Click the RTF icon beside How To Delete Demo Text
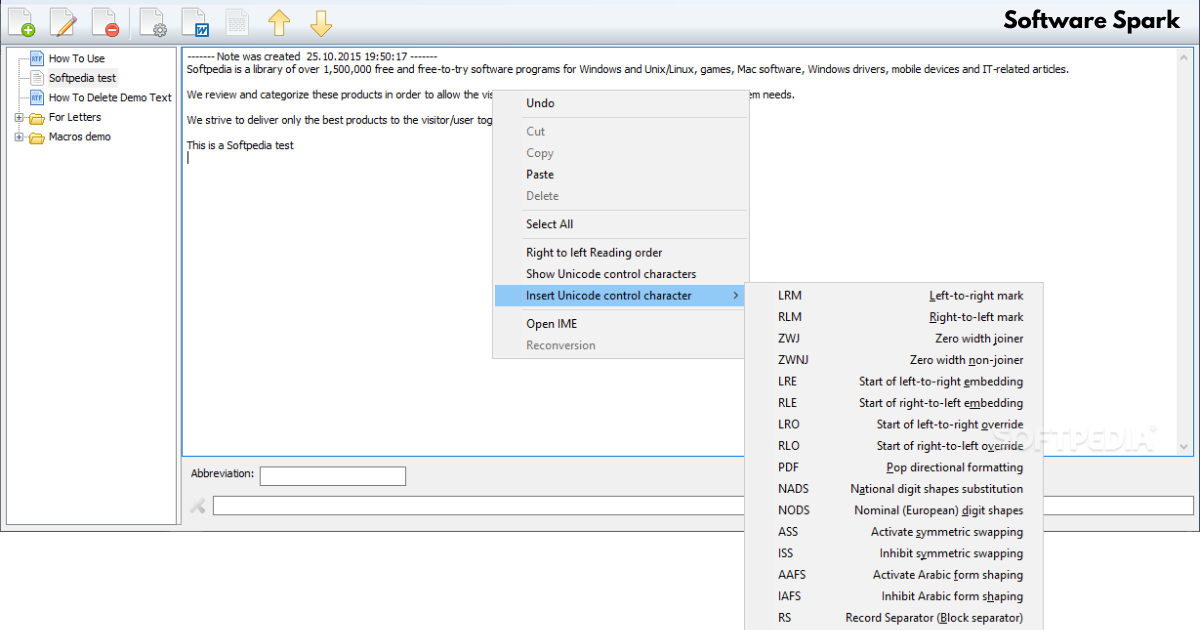This screenshot has width=1200, height=630. tap(37, 97)
